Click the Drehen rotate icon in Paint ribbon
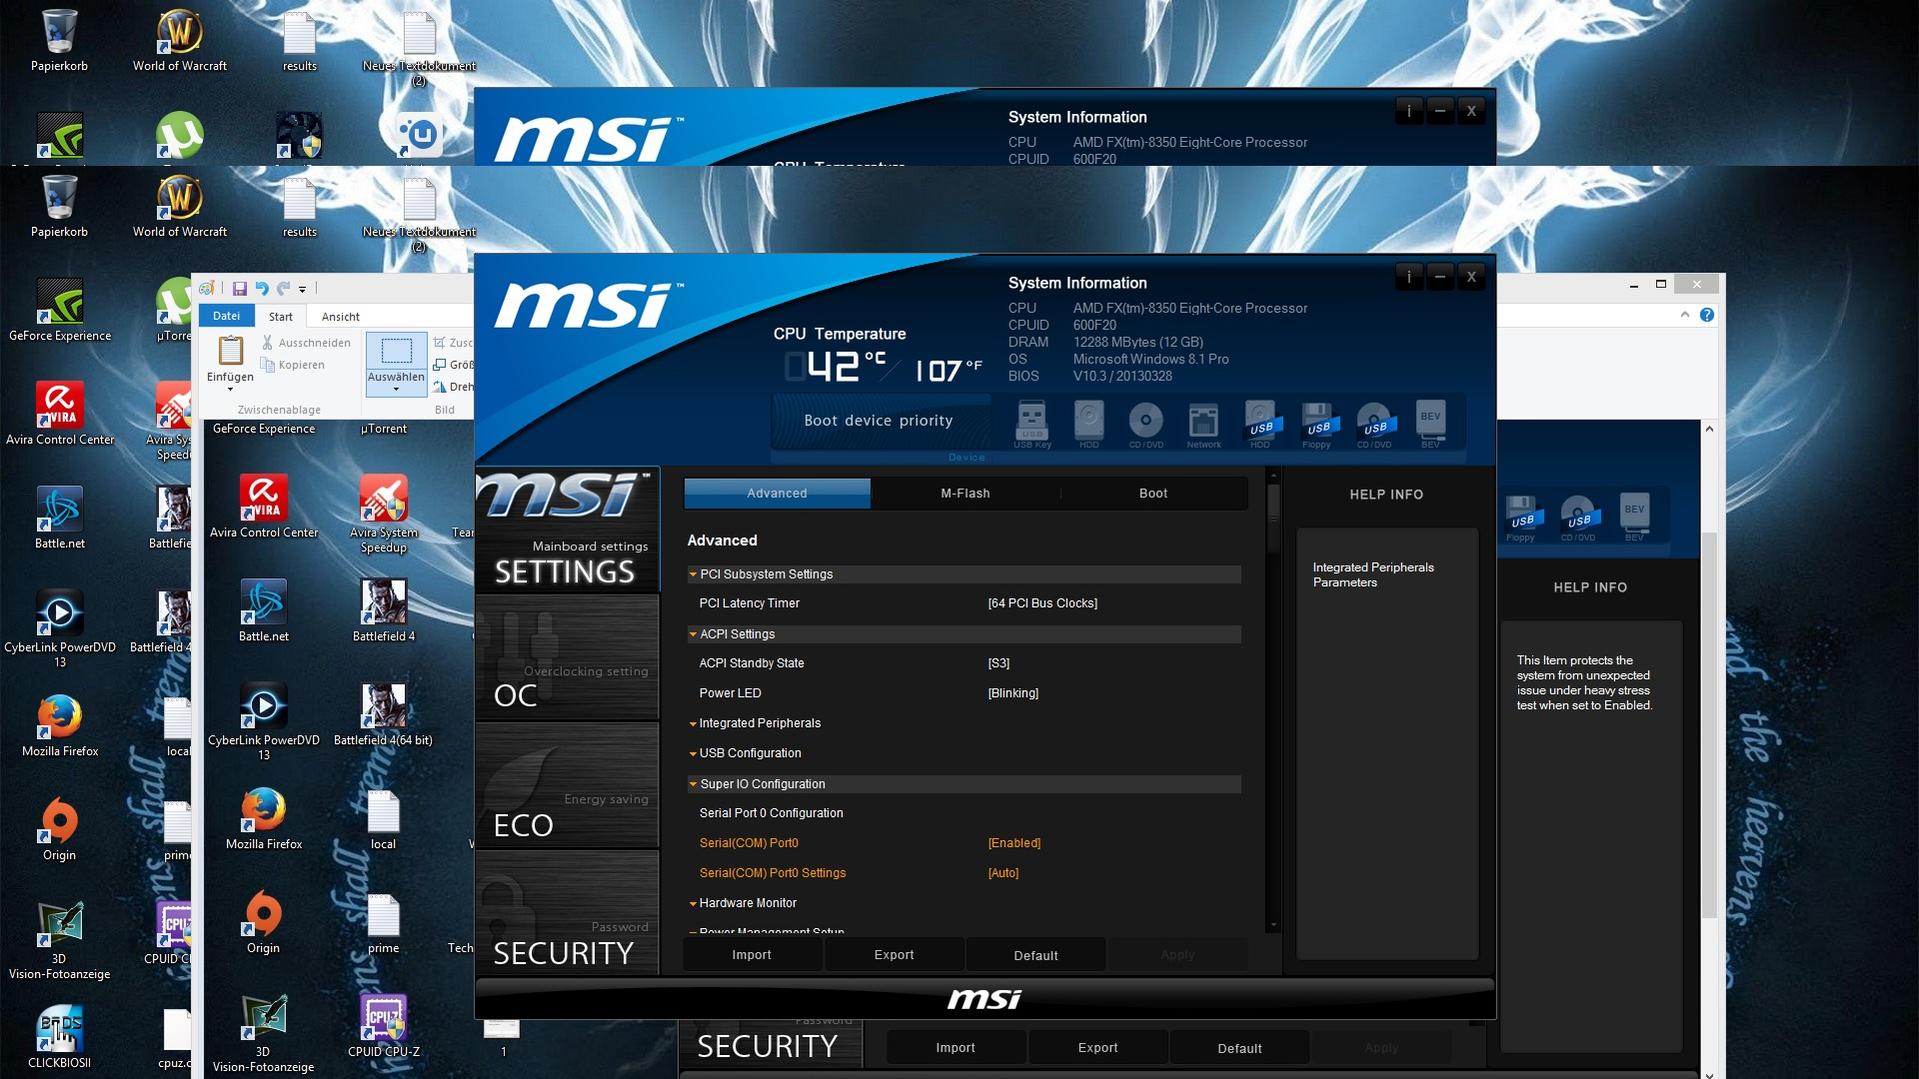The width and height of the screenshot is (1919, 1079). (440, 387)
